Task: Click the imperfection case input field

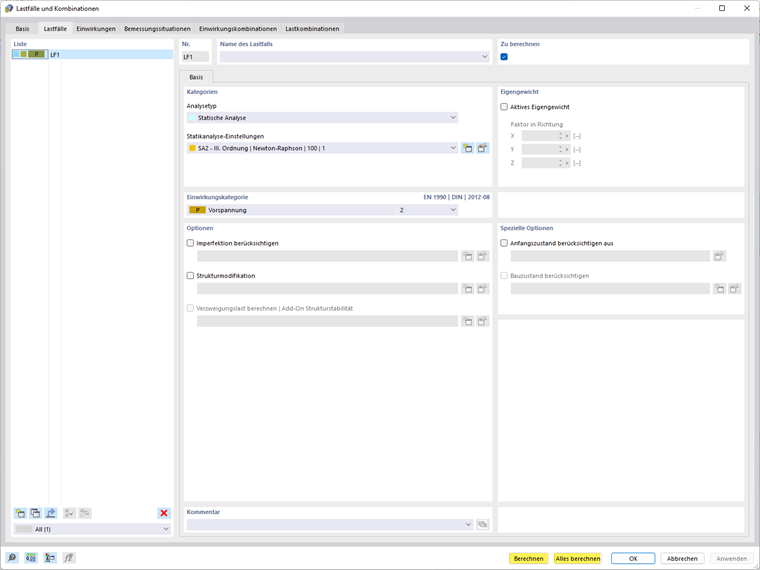Action: pos(327,256)
